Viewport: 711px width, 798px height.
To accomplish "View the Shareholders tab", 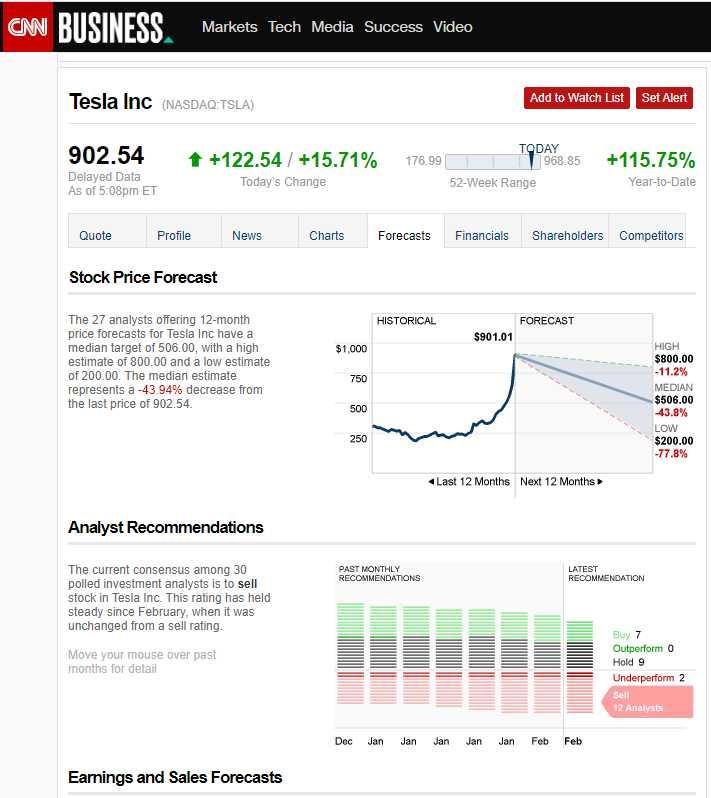I will pyautogui.click(x=567, y=236).
